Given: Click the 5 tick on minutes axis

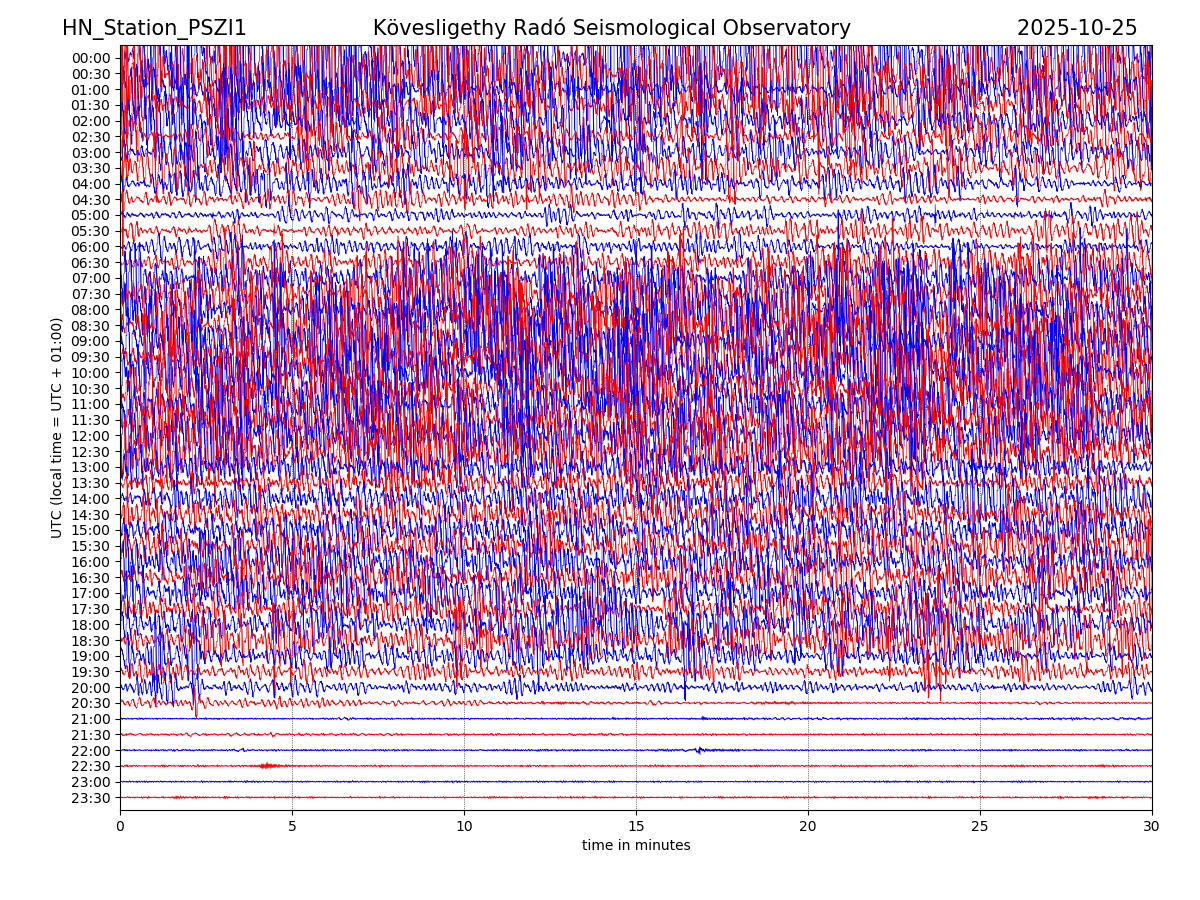Looking at the screenshot, I should [x=292, y=827].
